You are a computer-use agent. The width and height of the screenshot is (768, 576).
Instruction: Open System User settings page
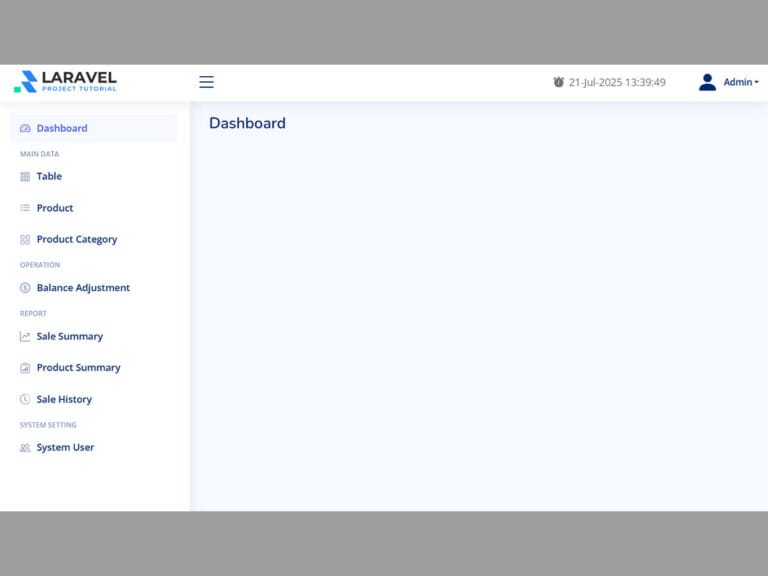pyautogui.click(x=65, y=447)
